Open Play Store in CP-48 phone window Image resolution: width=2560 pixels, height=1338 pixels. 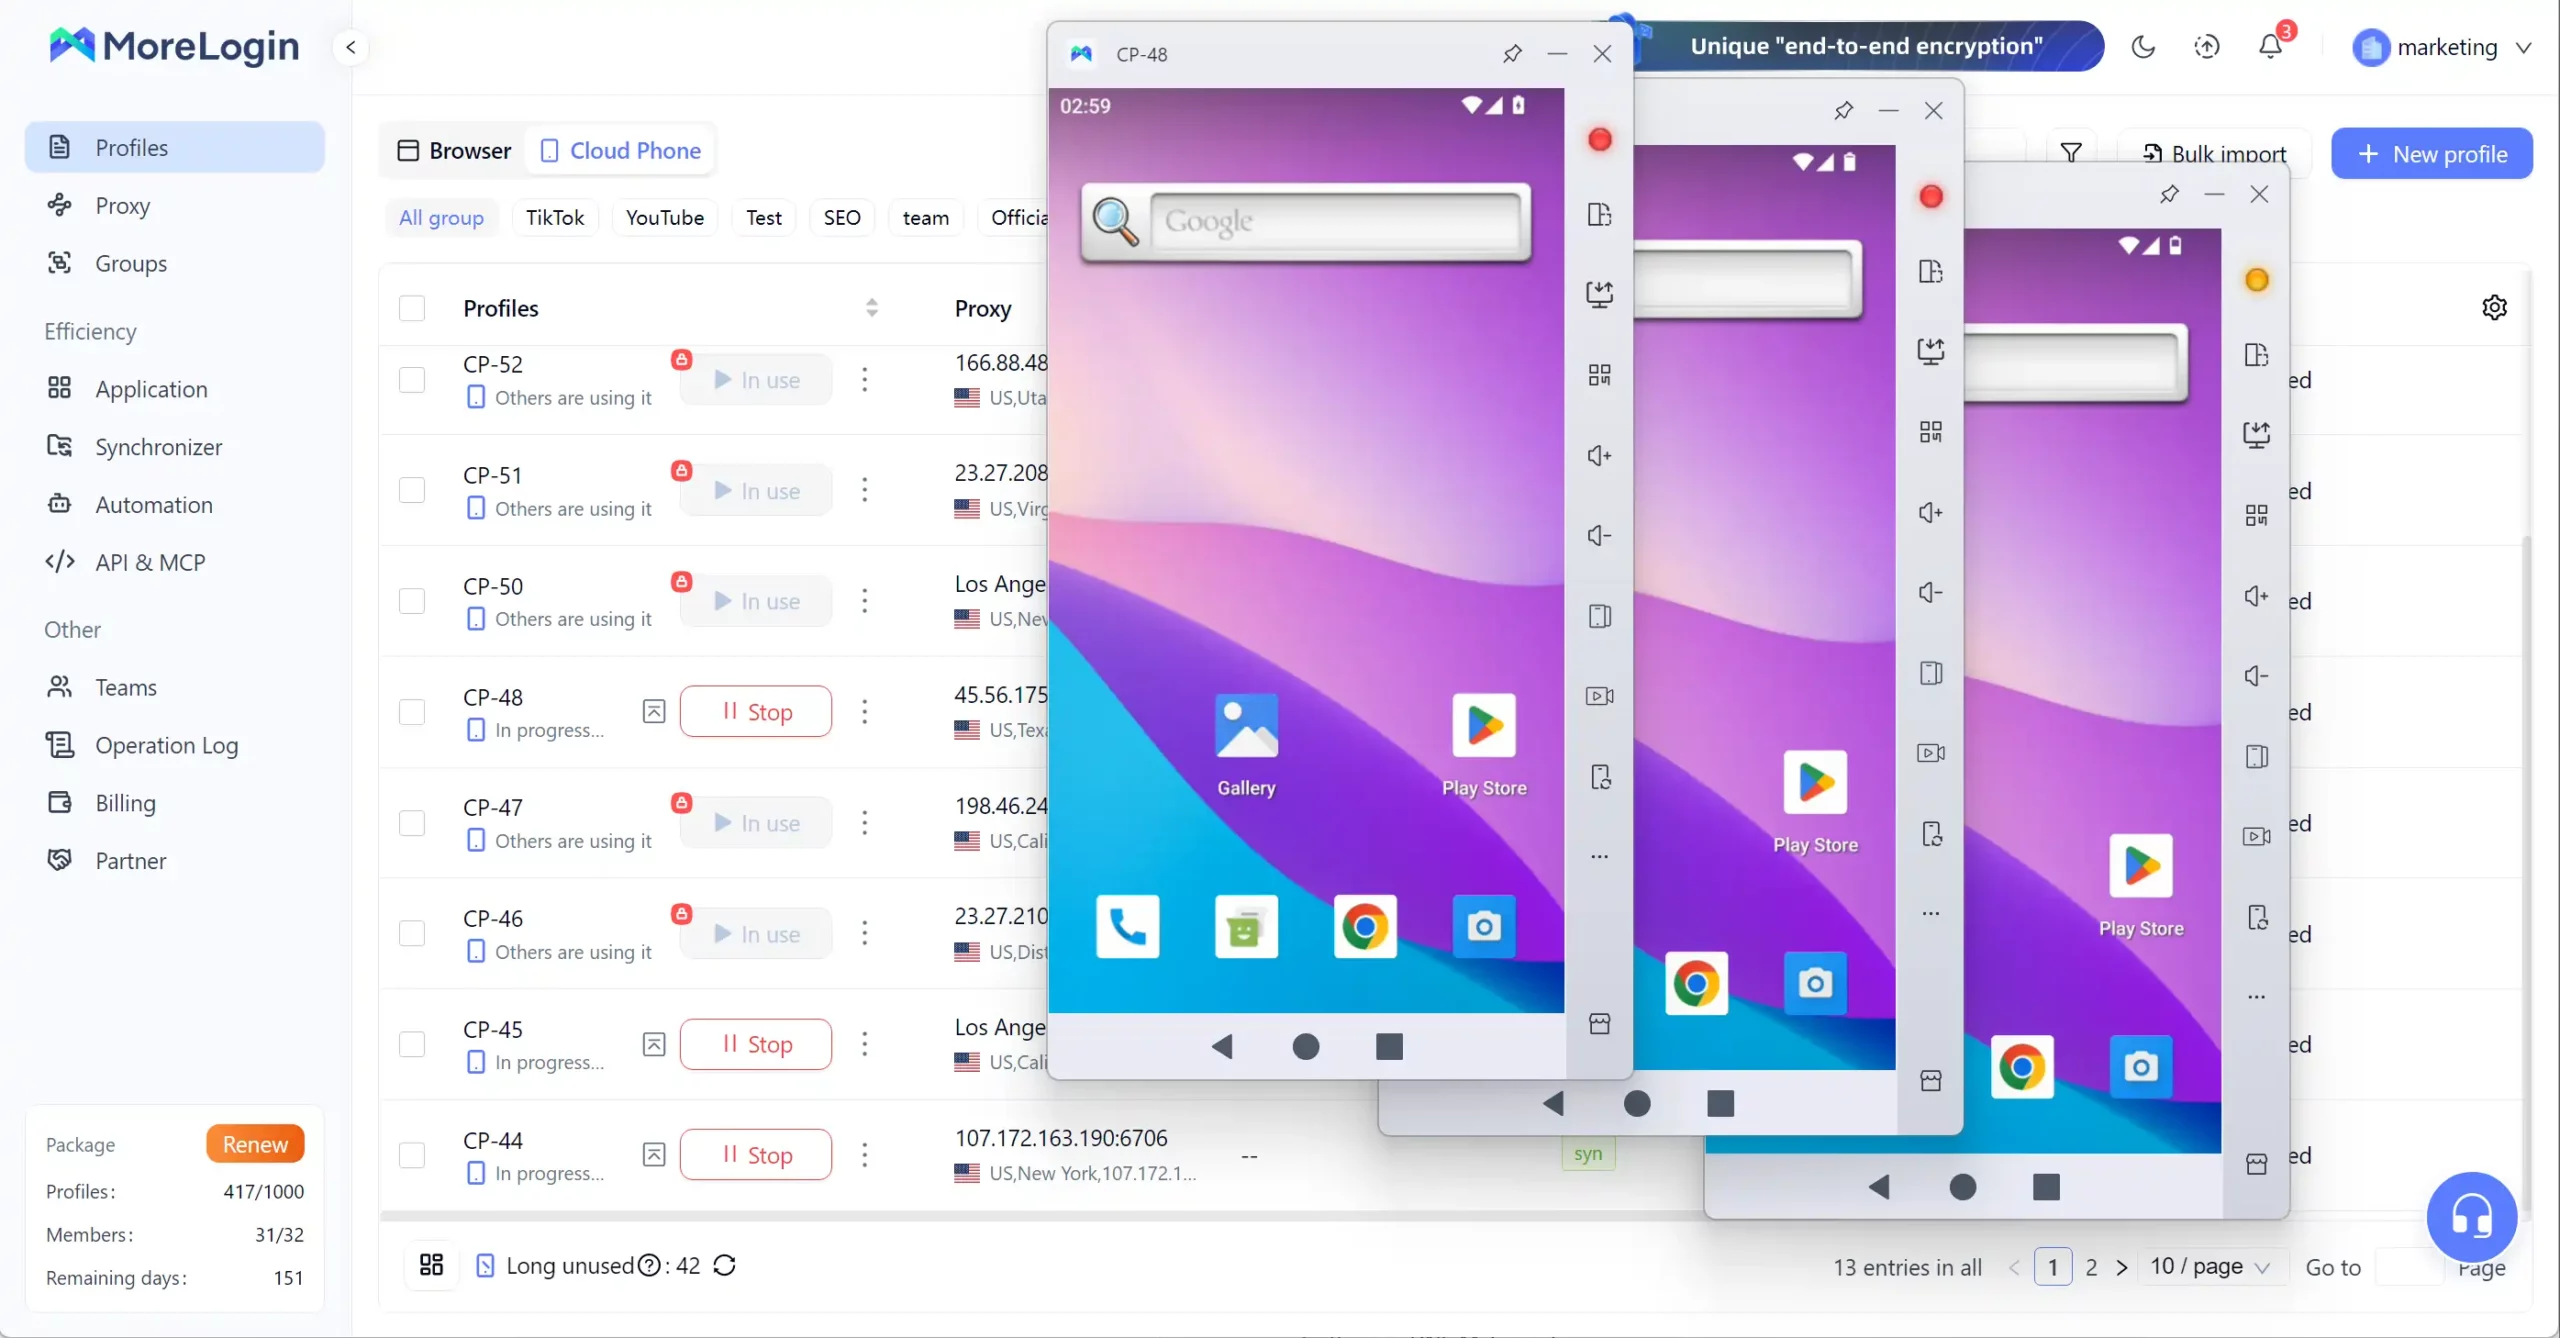click(1484, 727)
